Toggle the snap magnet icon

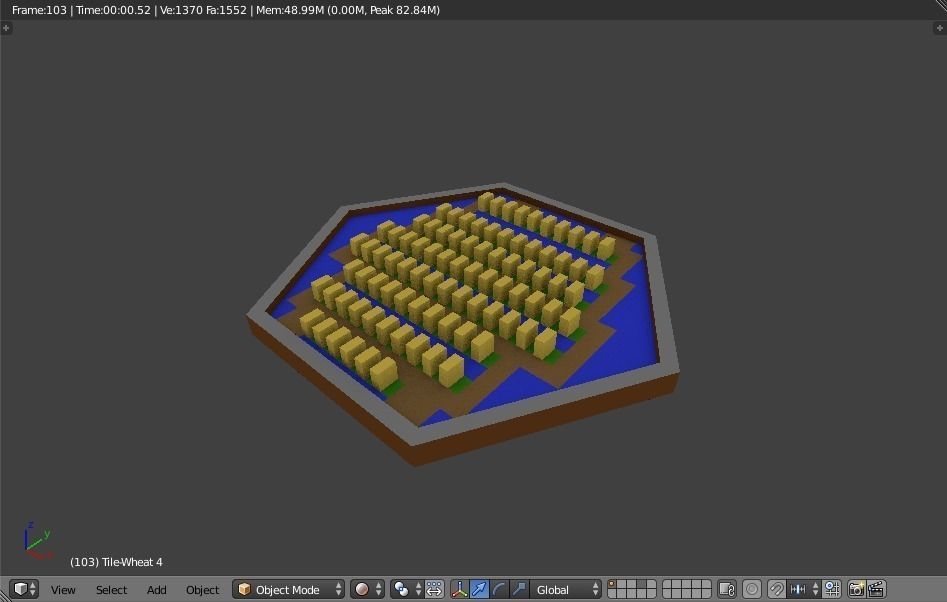pos(777,589)
